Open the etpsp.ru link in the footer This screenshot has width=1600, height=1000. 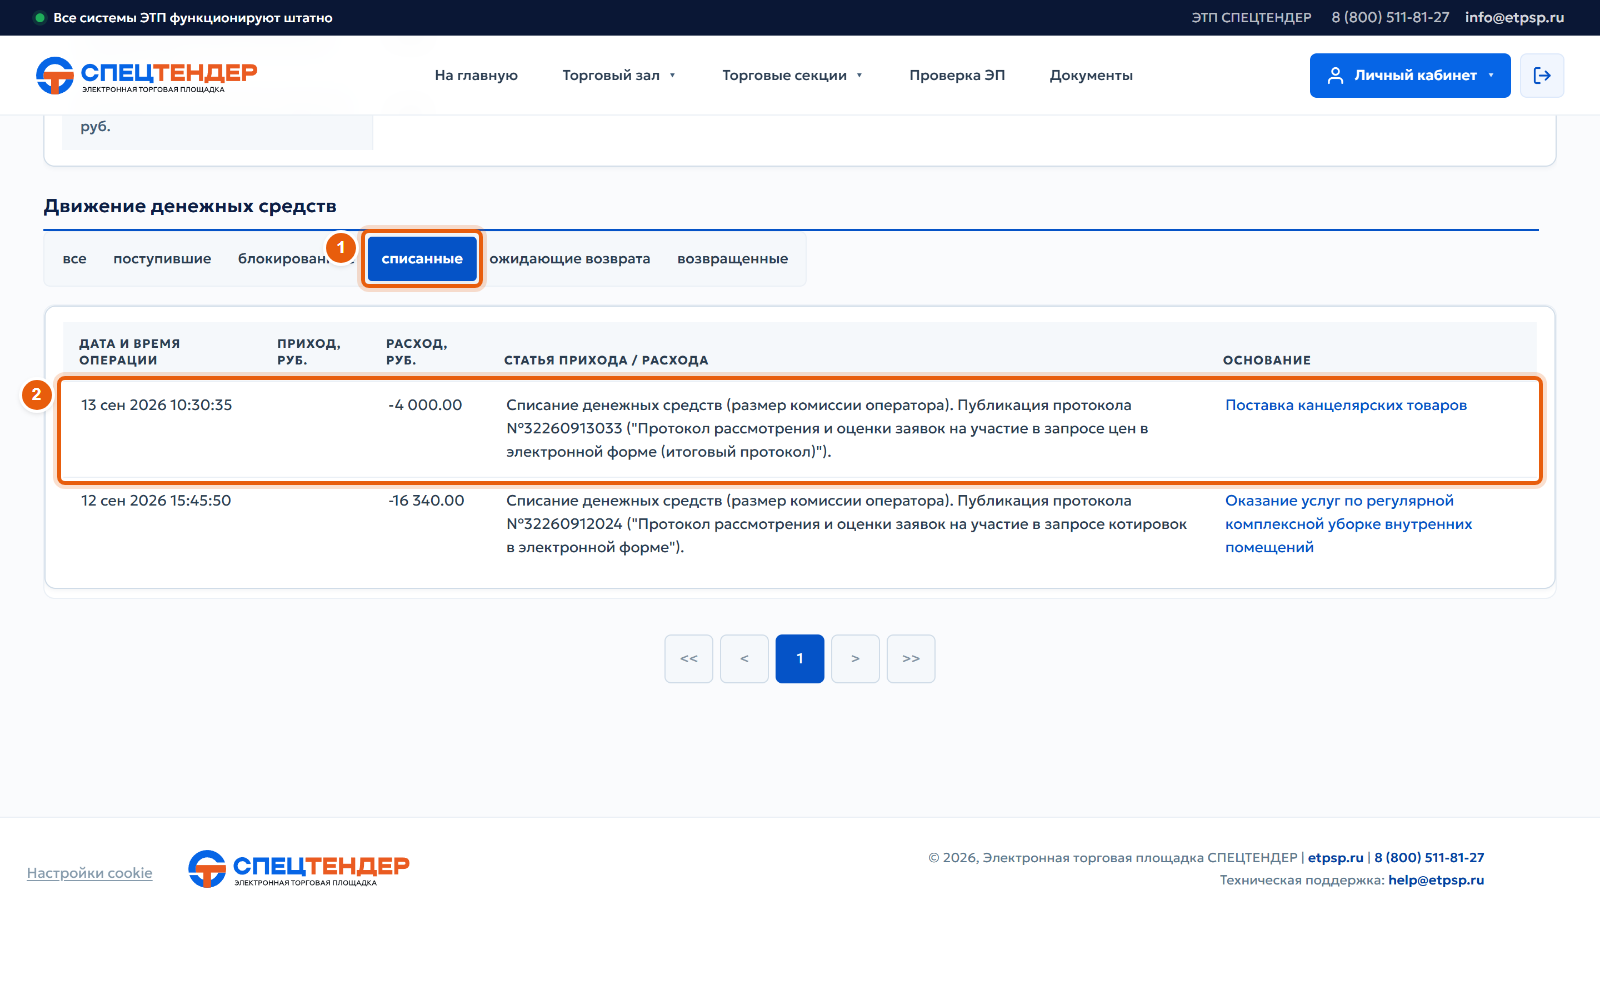(1336, 857)
